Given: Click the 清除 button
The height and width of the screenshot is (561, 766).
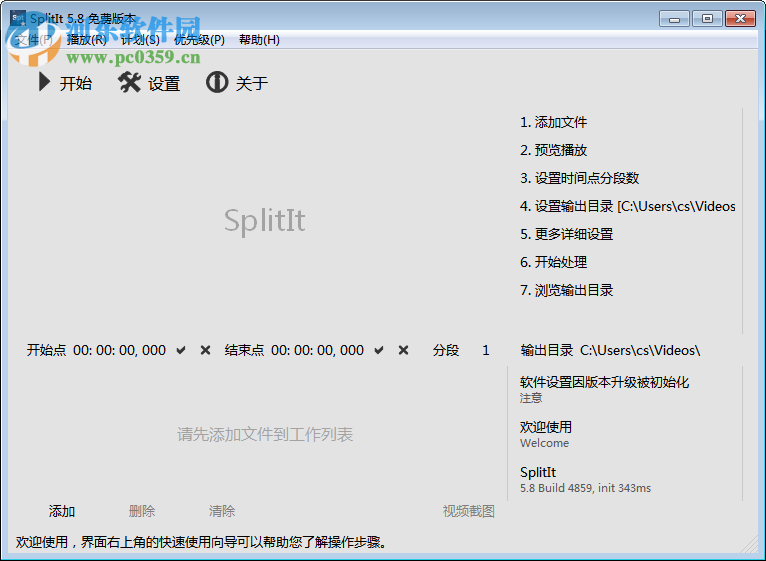Looking at the screenshot, I should point(222,511).
